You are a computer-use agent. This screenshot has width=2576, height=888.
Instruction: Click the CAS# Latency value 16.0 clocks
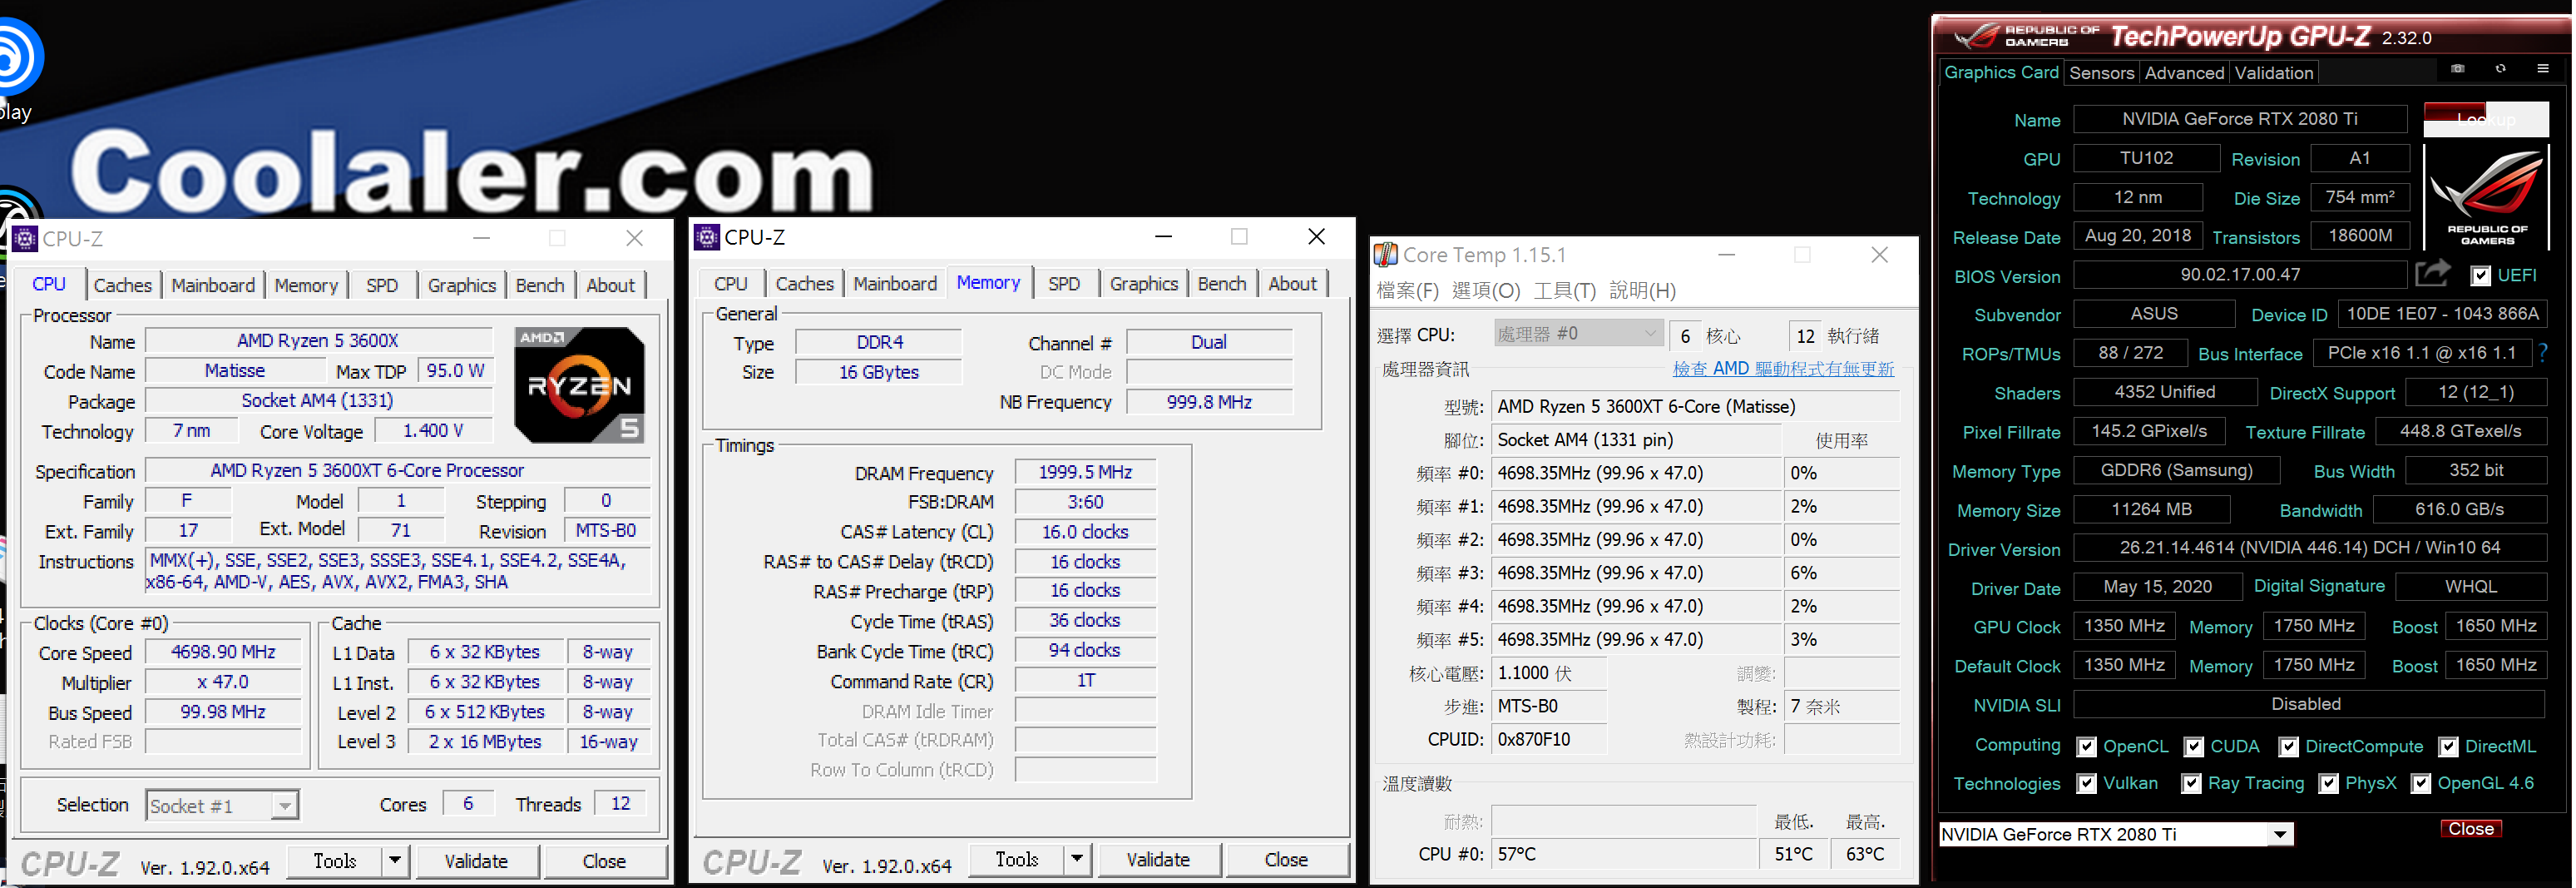[1085, 532]
